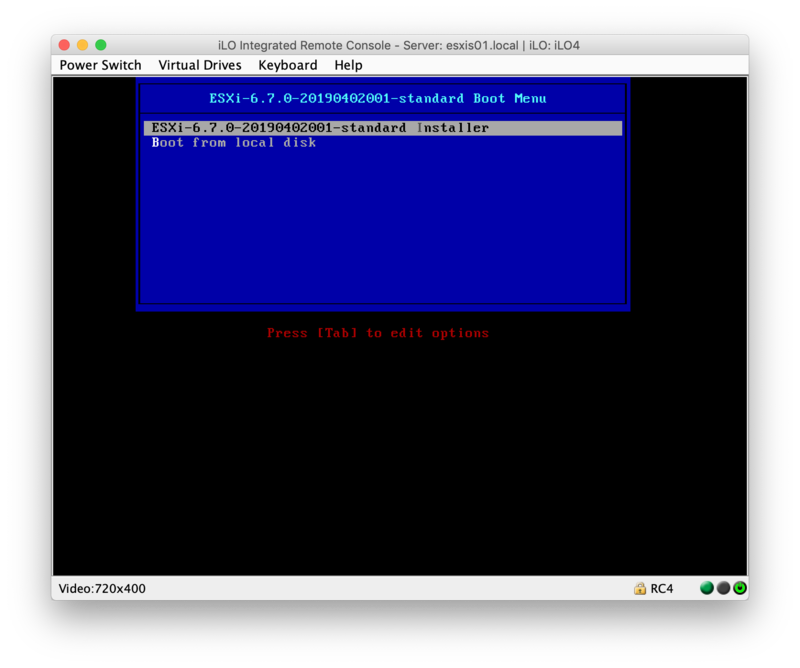
Task: Open the Power Switch menu
Action: click(x=100, y=65)
